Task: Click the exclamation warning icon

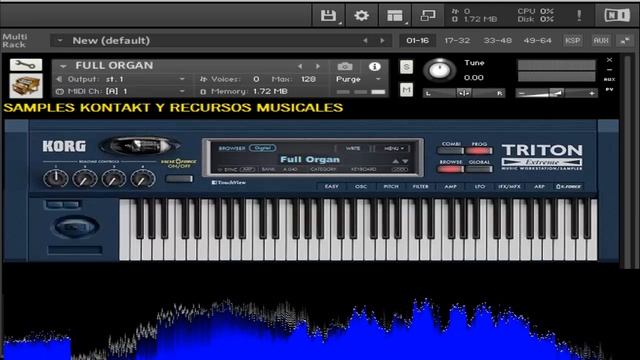Action: click(x=579, y=16)
